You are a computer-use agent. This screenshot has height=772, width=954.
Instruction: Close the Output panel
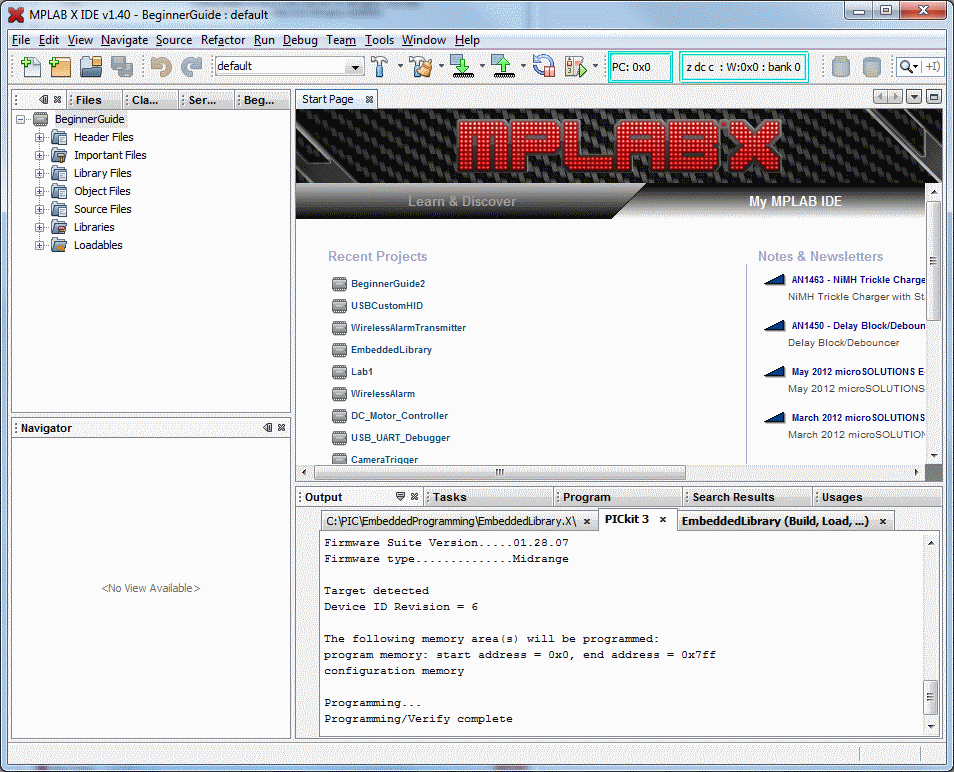click(x=414, y=496)
